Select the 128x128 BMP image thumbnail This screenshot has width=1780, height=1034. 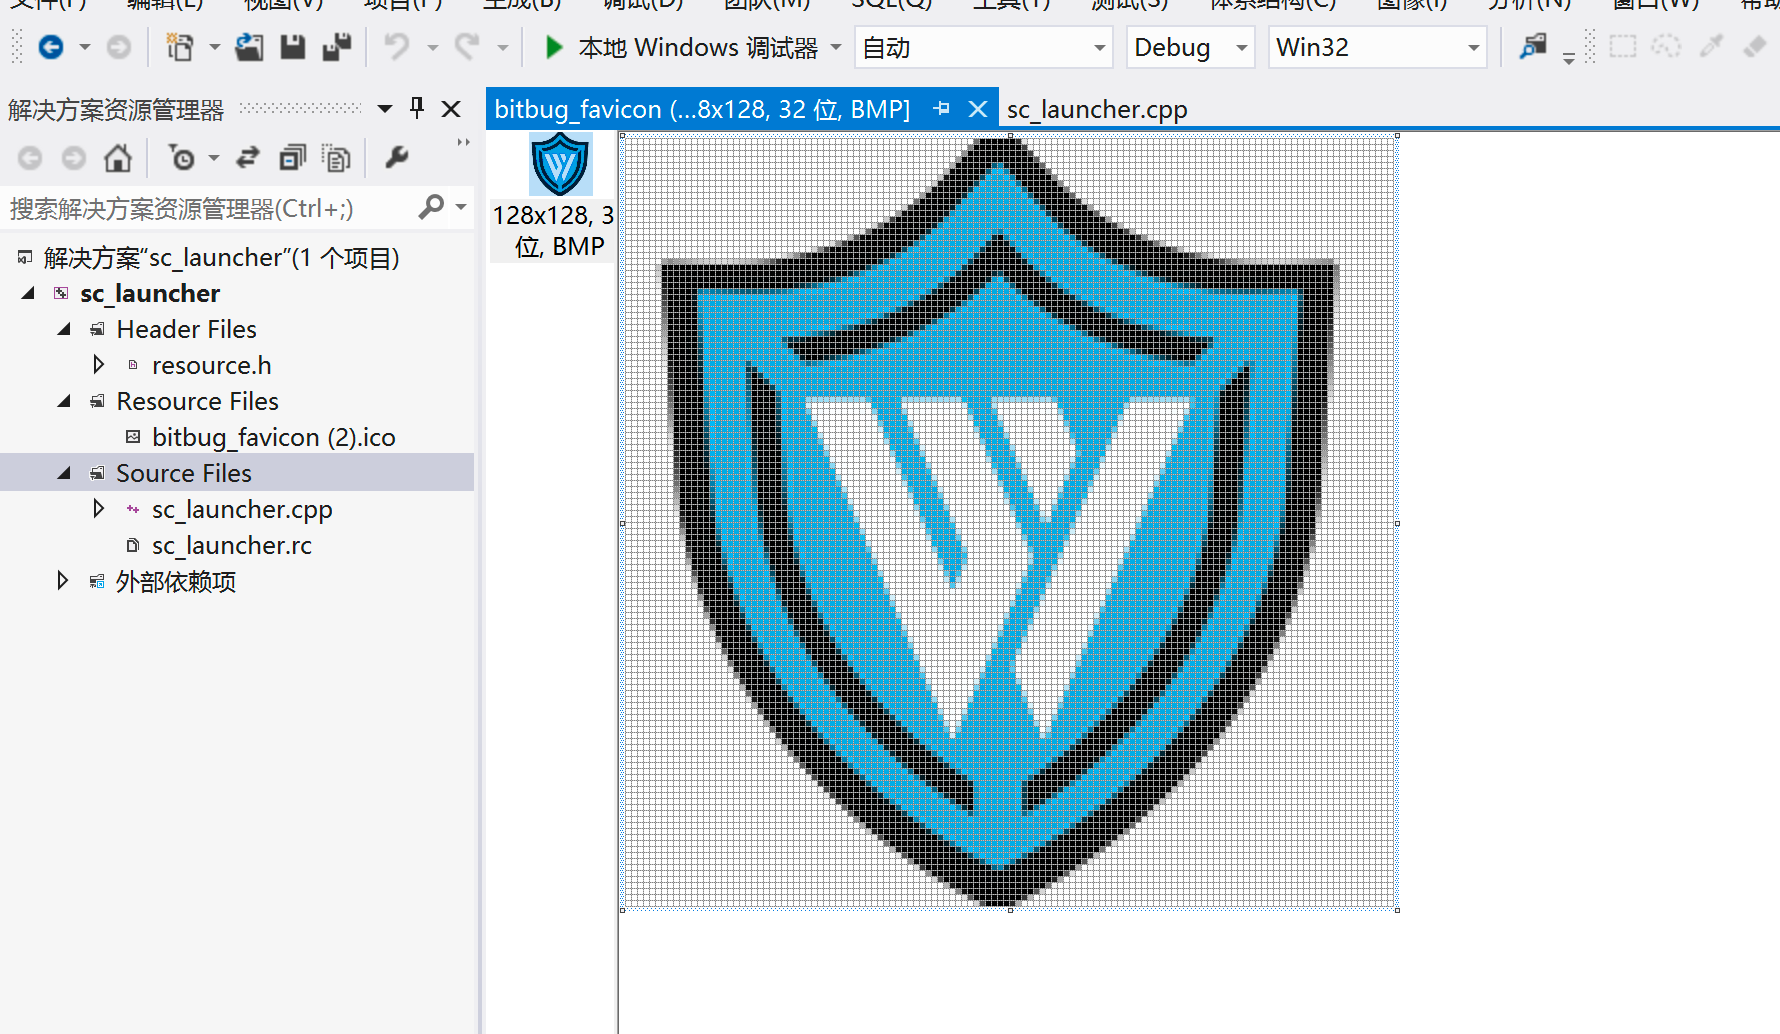560,164
